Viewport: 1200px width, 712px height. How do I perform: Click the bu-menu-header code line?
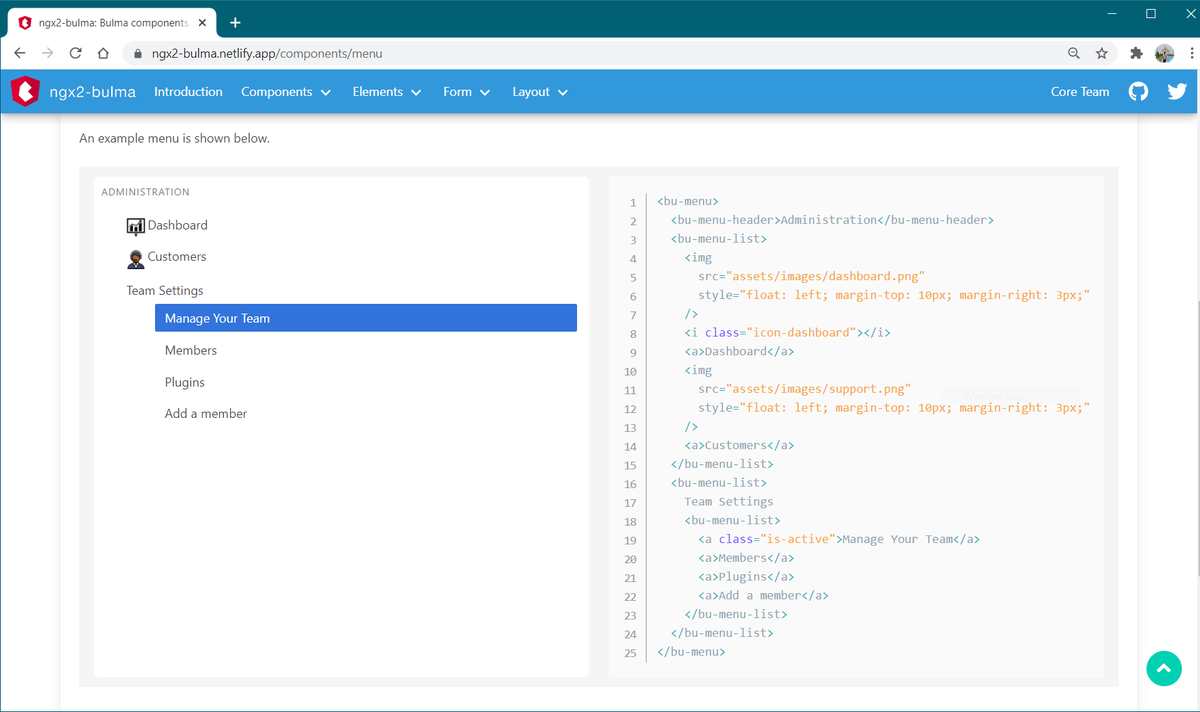pyautogui.click(x=832, y=220)
